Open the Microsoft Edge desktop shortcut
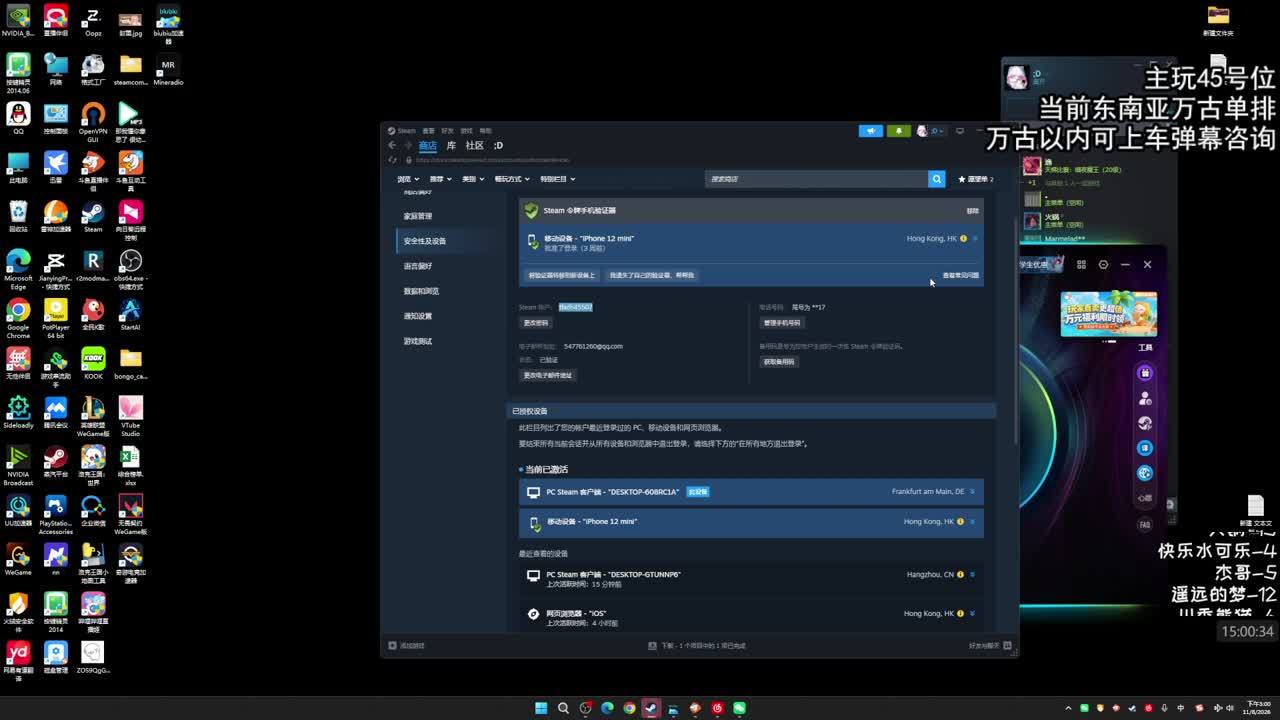 [x=18, y=267]
